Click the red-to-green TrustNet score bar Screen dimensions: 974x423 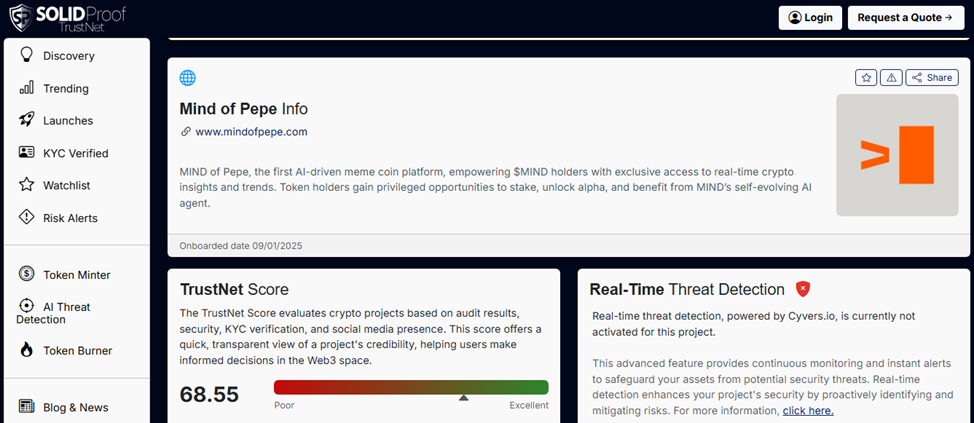[x=411, y=387]
